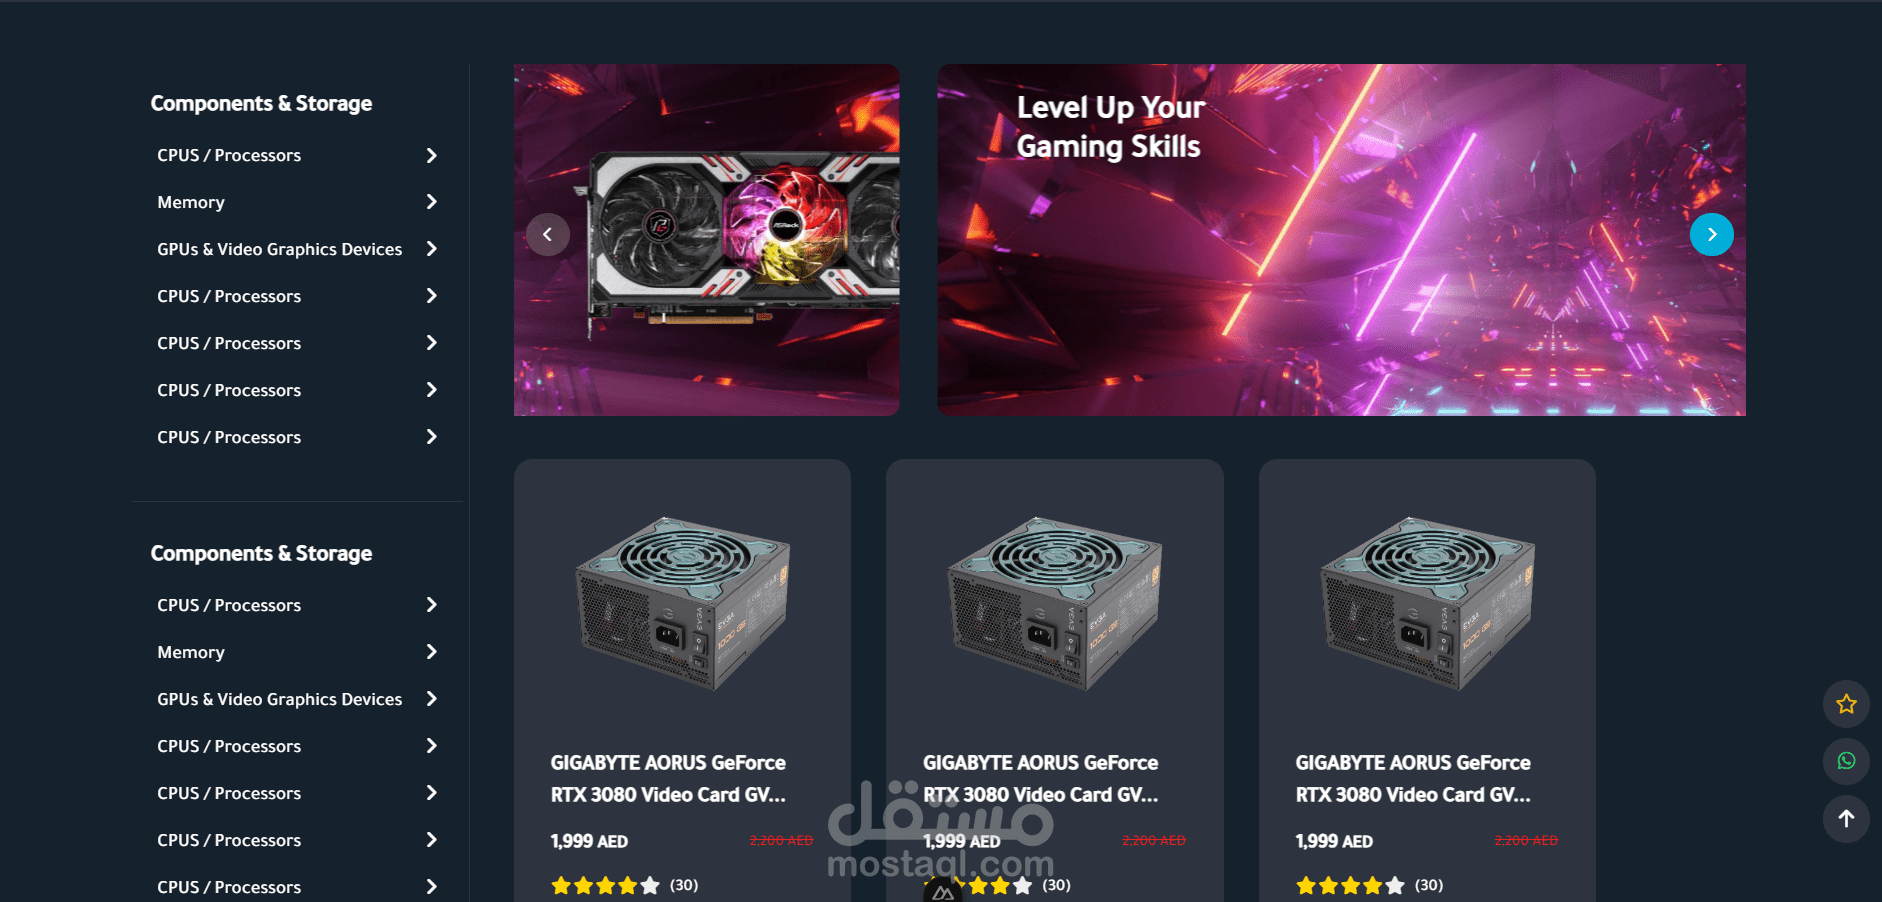Click the graphics card banner image

[706, 240]
